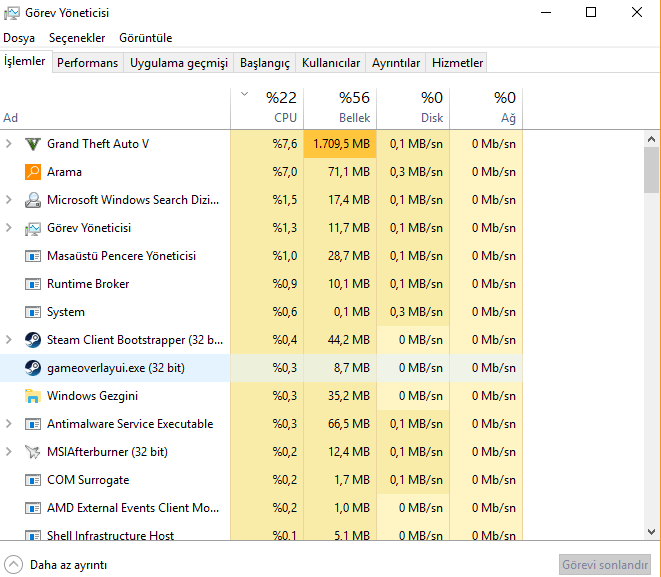
Task: Click the Grand Theft Auto V process icon
Action: coord(32,144)
